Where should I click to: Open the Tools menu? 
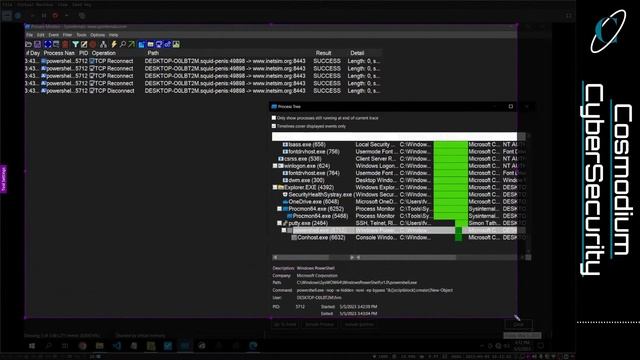[x=81, y=35]
